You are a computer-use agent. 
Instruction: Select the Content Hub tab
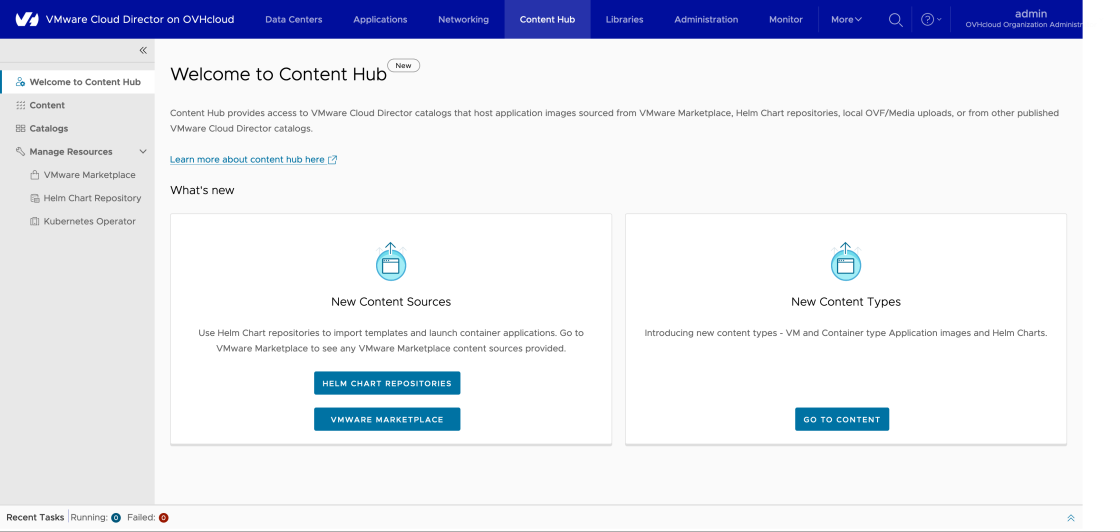click(547, 19)
